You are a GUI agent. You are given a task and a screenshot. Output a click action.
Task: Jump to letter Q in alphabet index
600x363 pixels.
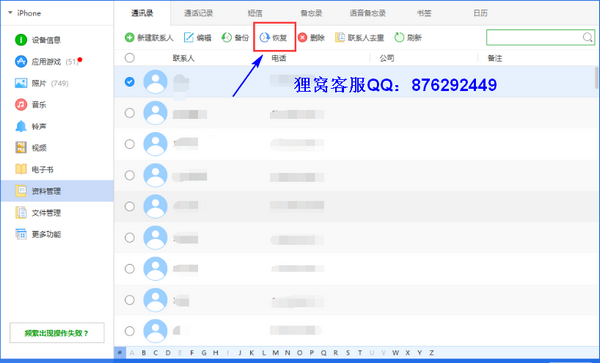tap(323, 353)
